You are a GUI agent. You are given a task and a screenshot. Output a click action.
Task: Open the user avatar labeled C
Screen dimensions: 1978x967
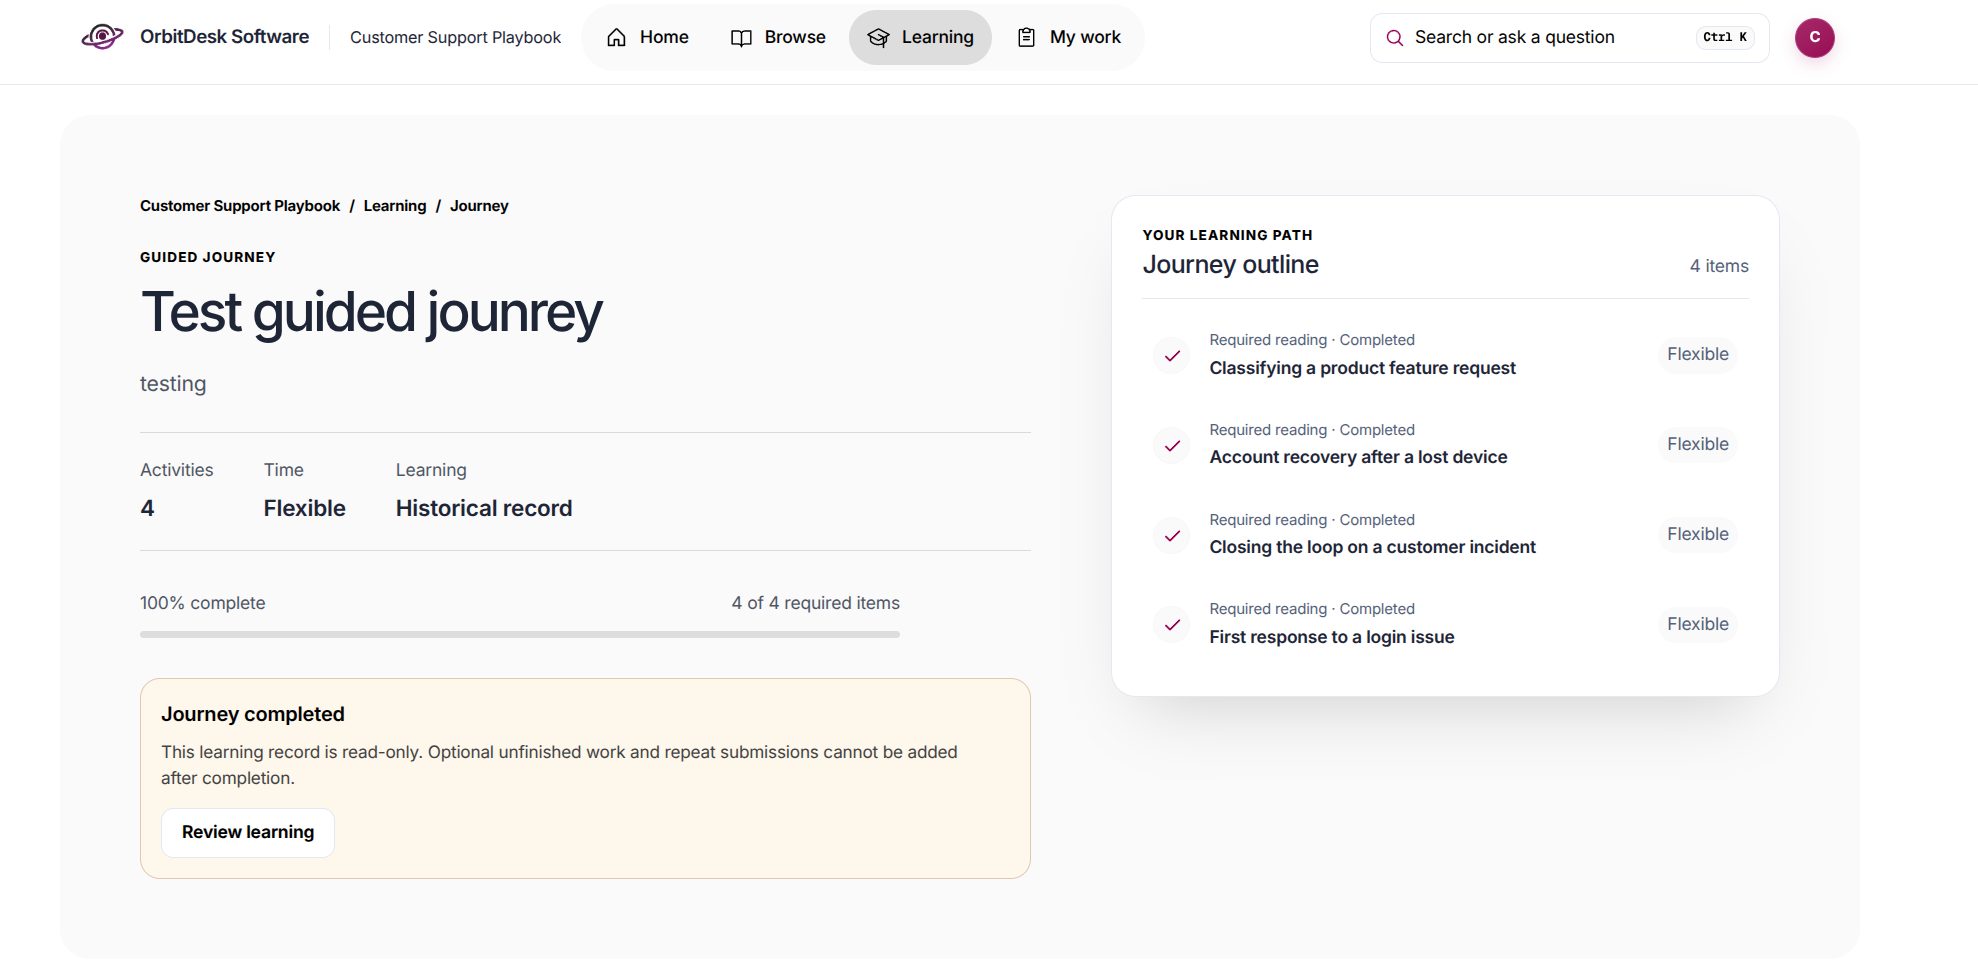pos(1814,38)
